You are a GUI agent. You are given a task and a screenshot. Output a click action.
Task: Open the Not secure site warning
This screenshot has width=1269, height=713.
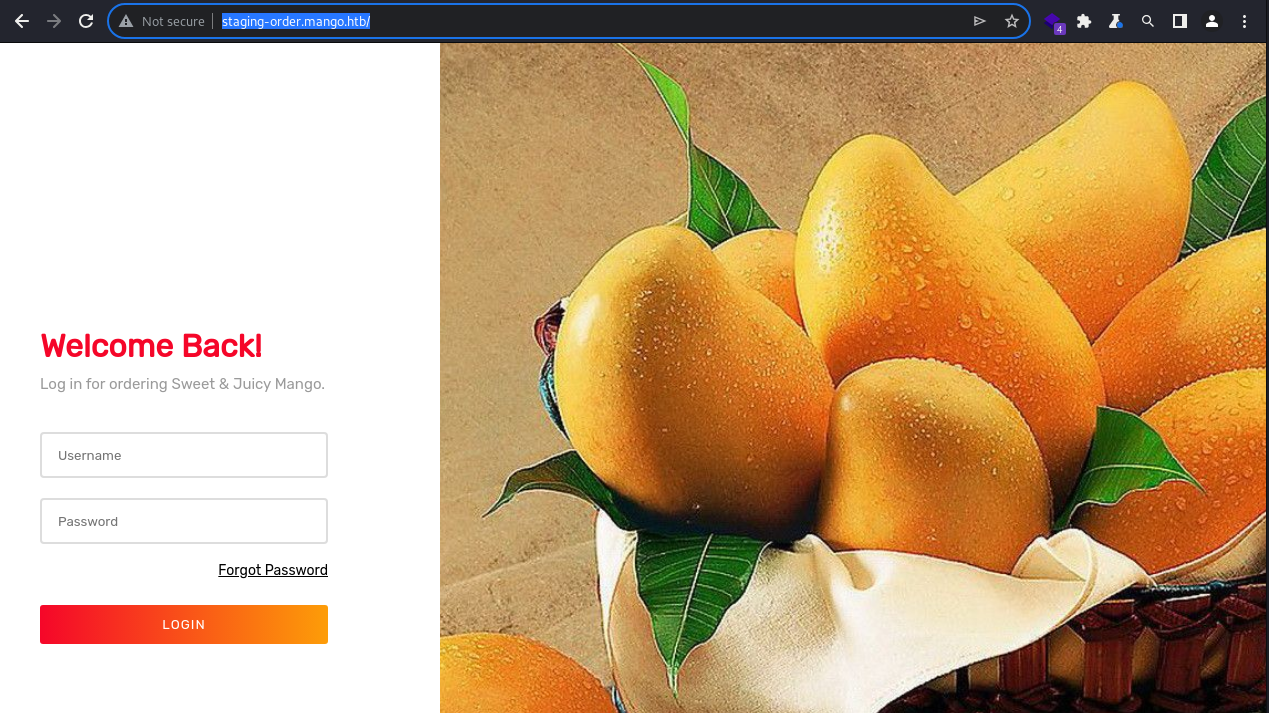pos(161,21)
